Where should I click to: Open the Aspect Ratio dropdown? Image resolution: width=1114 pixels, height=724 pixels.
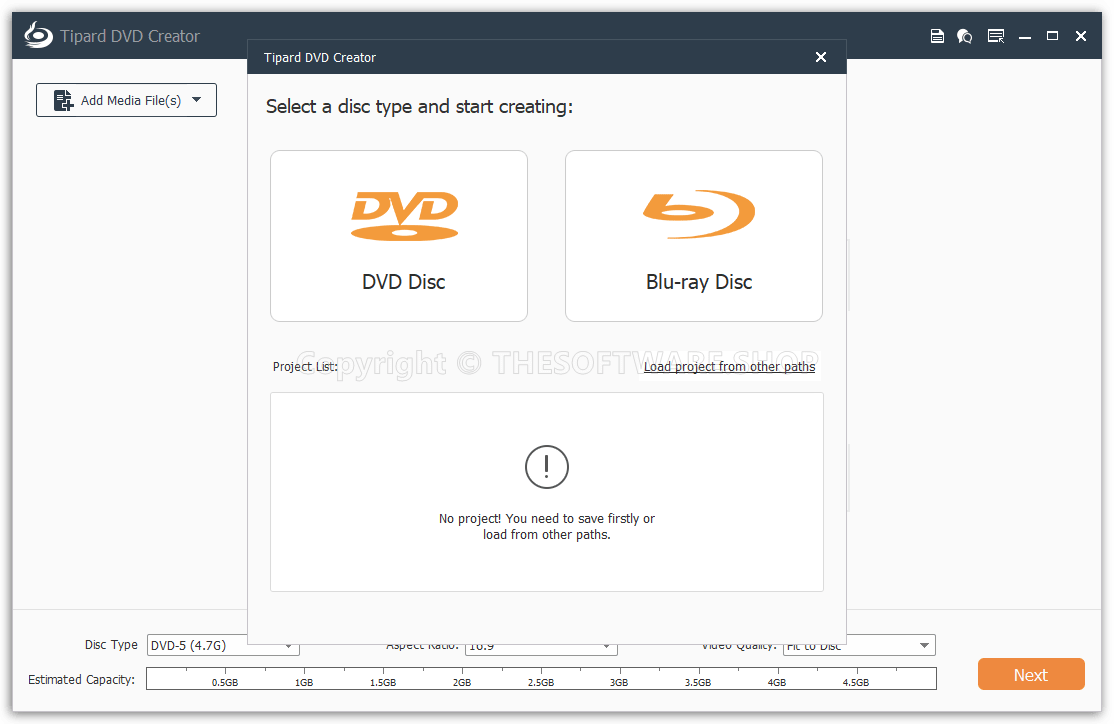[541, 646]
